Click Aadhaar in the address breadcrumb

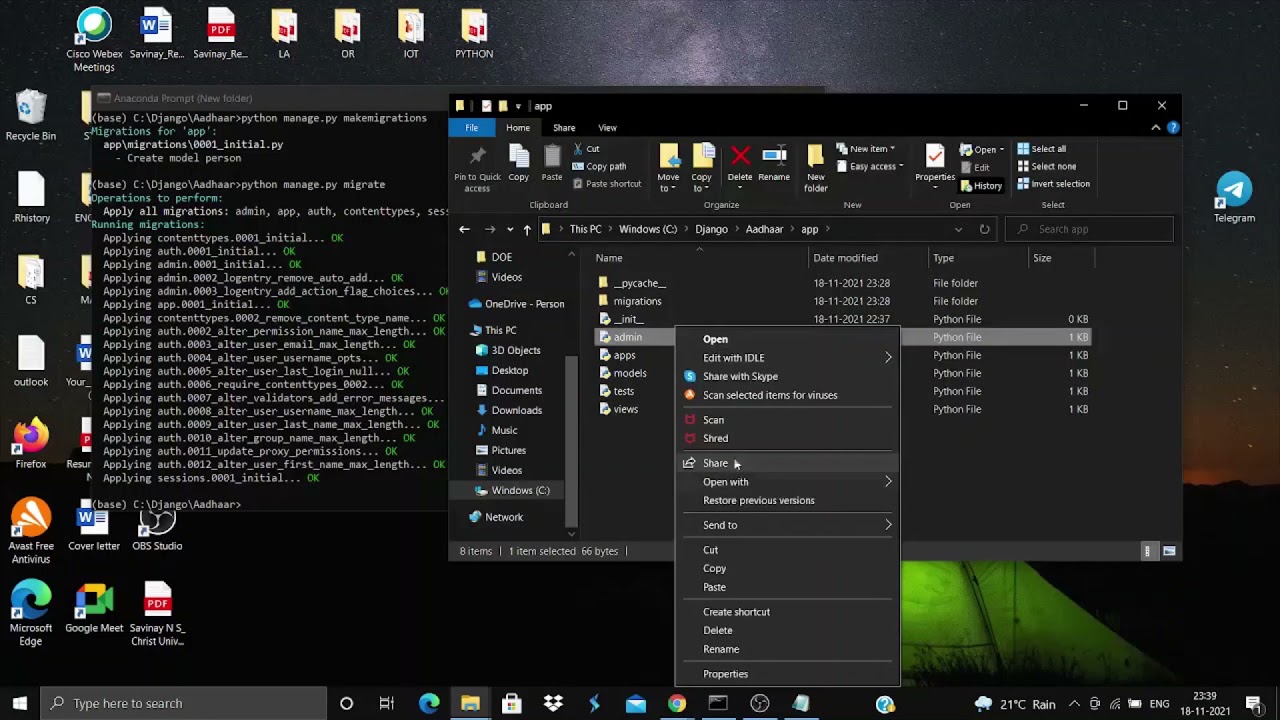point(764,229)
